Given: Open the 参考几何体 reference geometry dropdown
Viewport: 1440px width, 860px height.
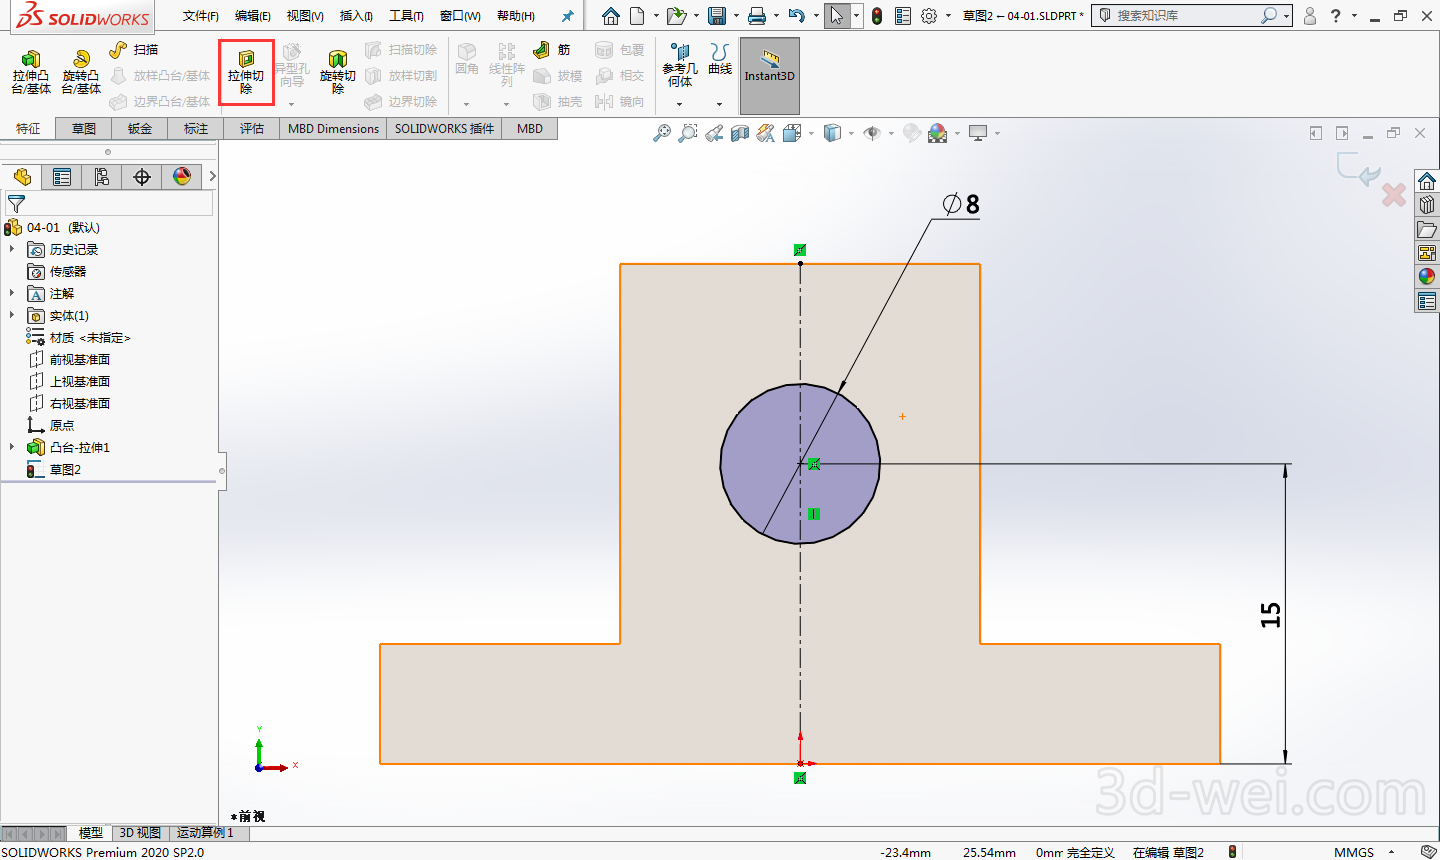Looking at the screenshot, I should 679,104.
